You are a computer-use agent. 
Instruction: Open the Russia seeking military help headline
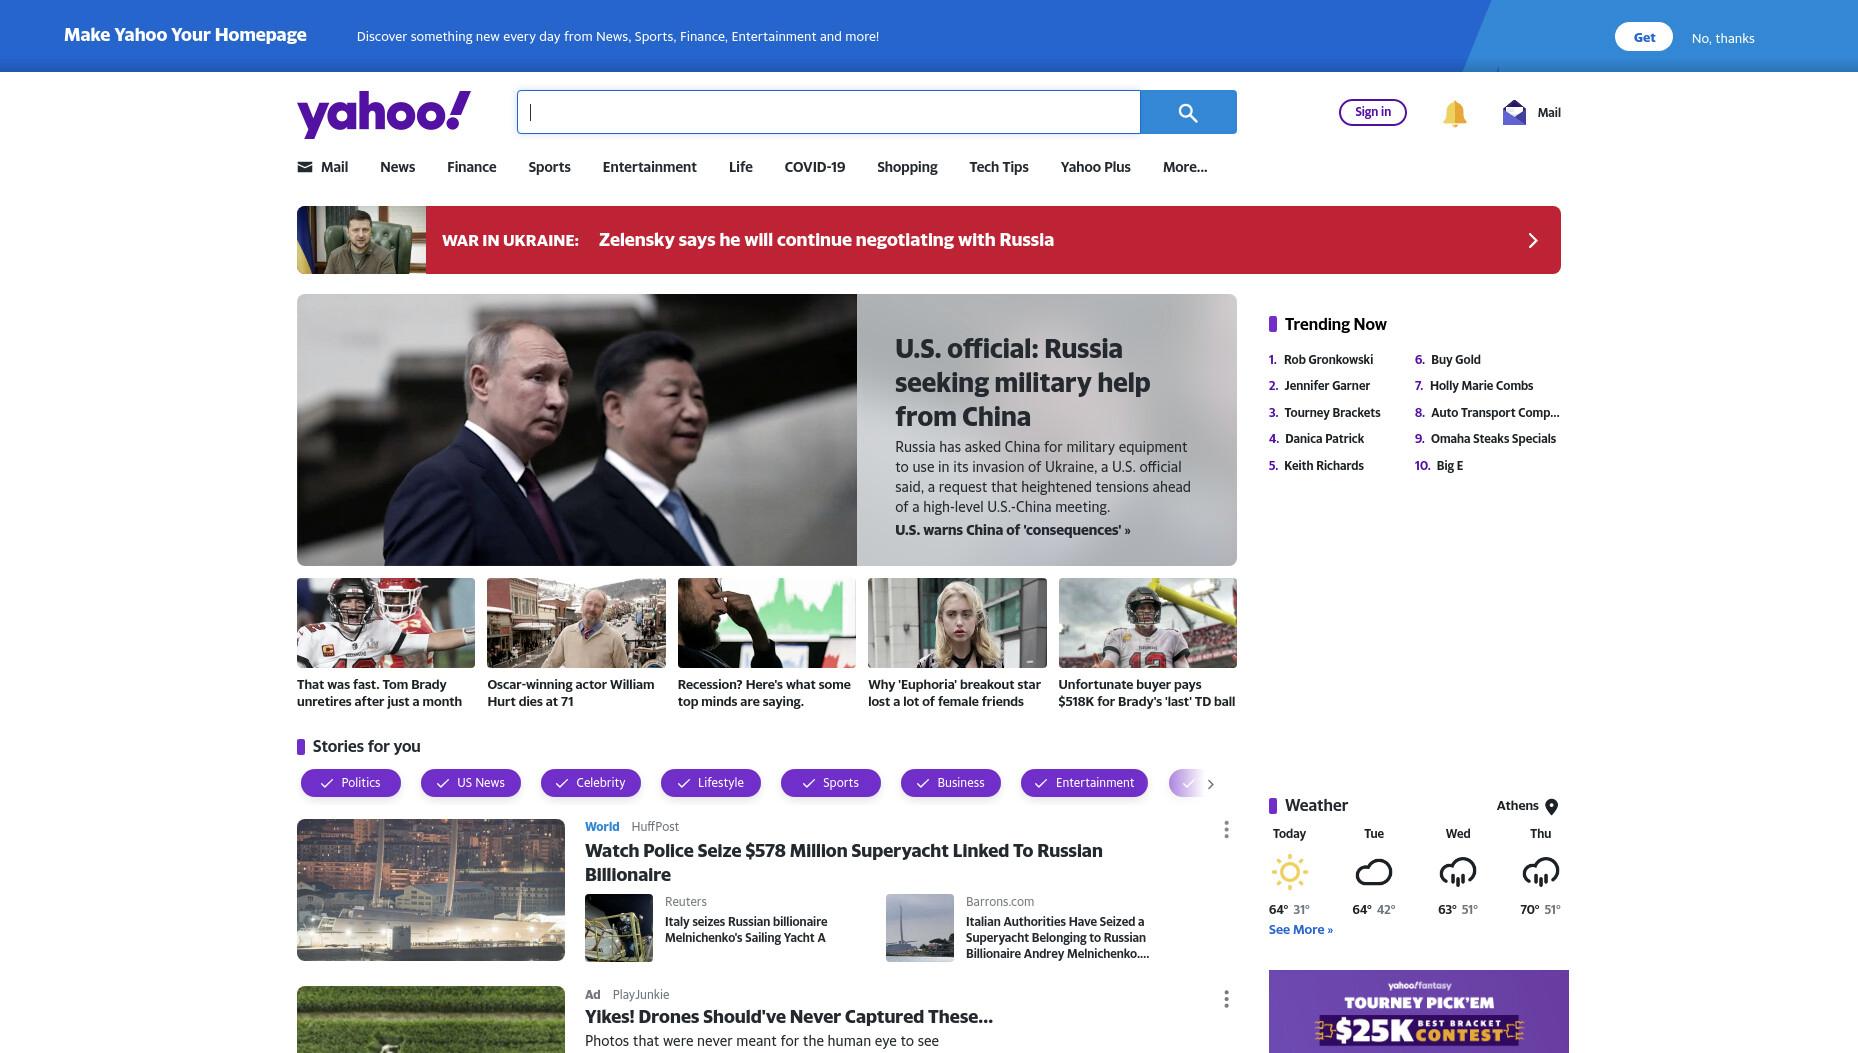(x=1022, y=383)
